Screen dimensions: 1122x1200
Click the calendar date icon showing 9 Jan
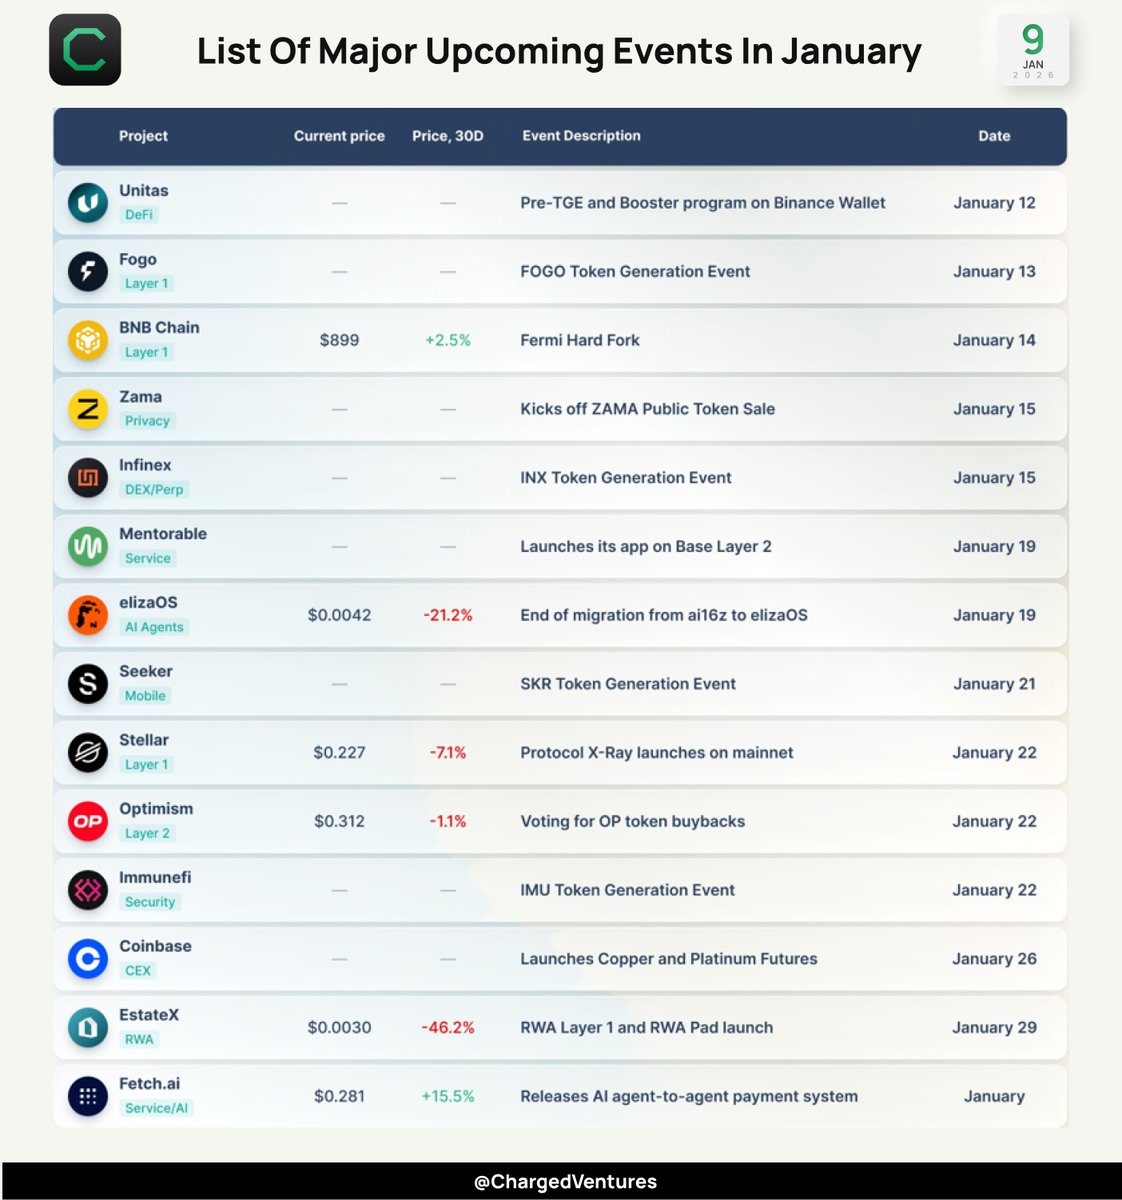point(1033,49)
